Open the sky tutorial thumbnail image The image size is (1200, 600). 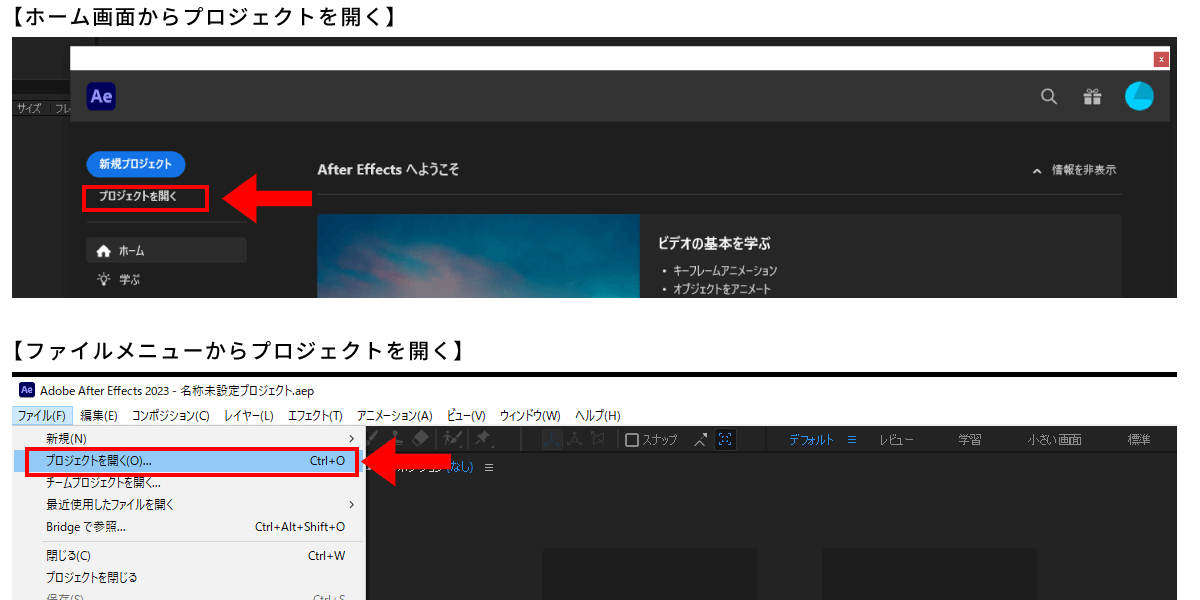tap(478, 256)
